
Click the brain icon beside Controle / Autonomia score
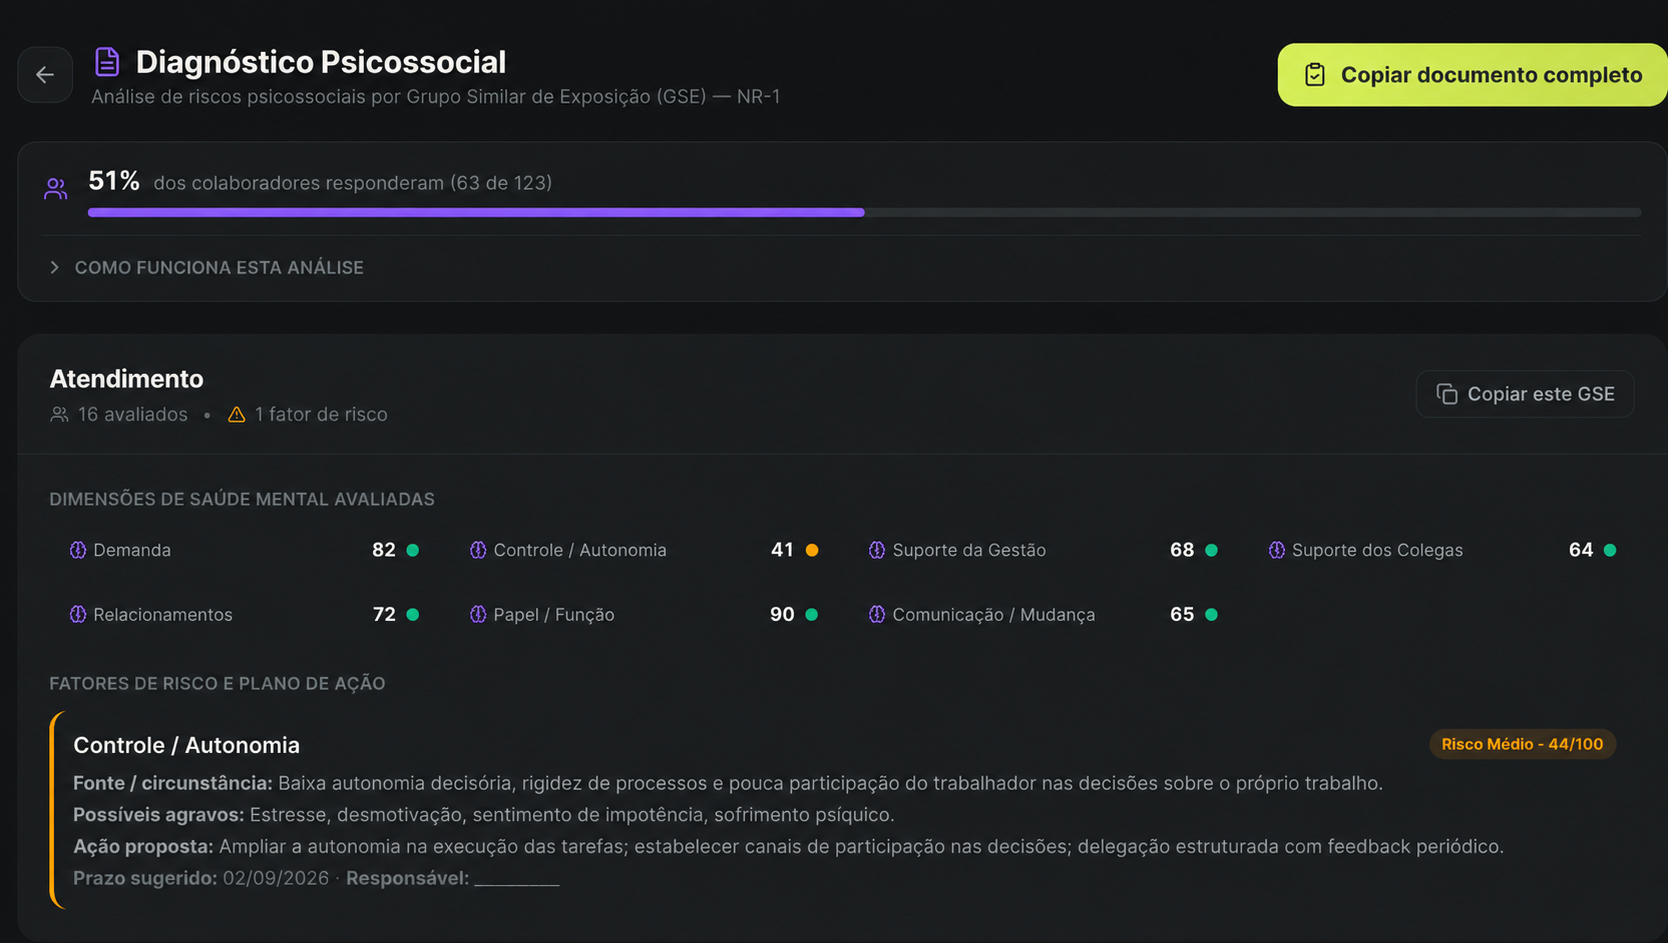(x=478, y=550)
